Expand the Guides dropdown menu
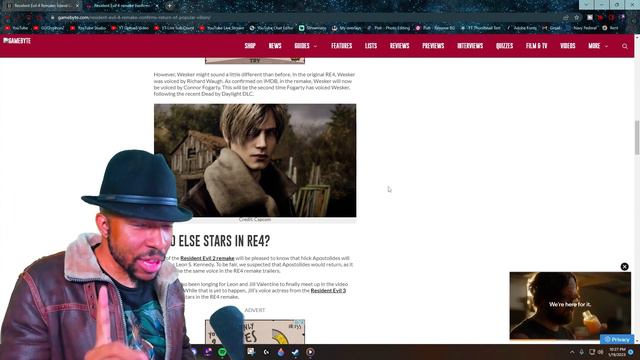 click(x=305, y=46)
